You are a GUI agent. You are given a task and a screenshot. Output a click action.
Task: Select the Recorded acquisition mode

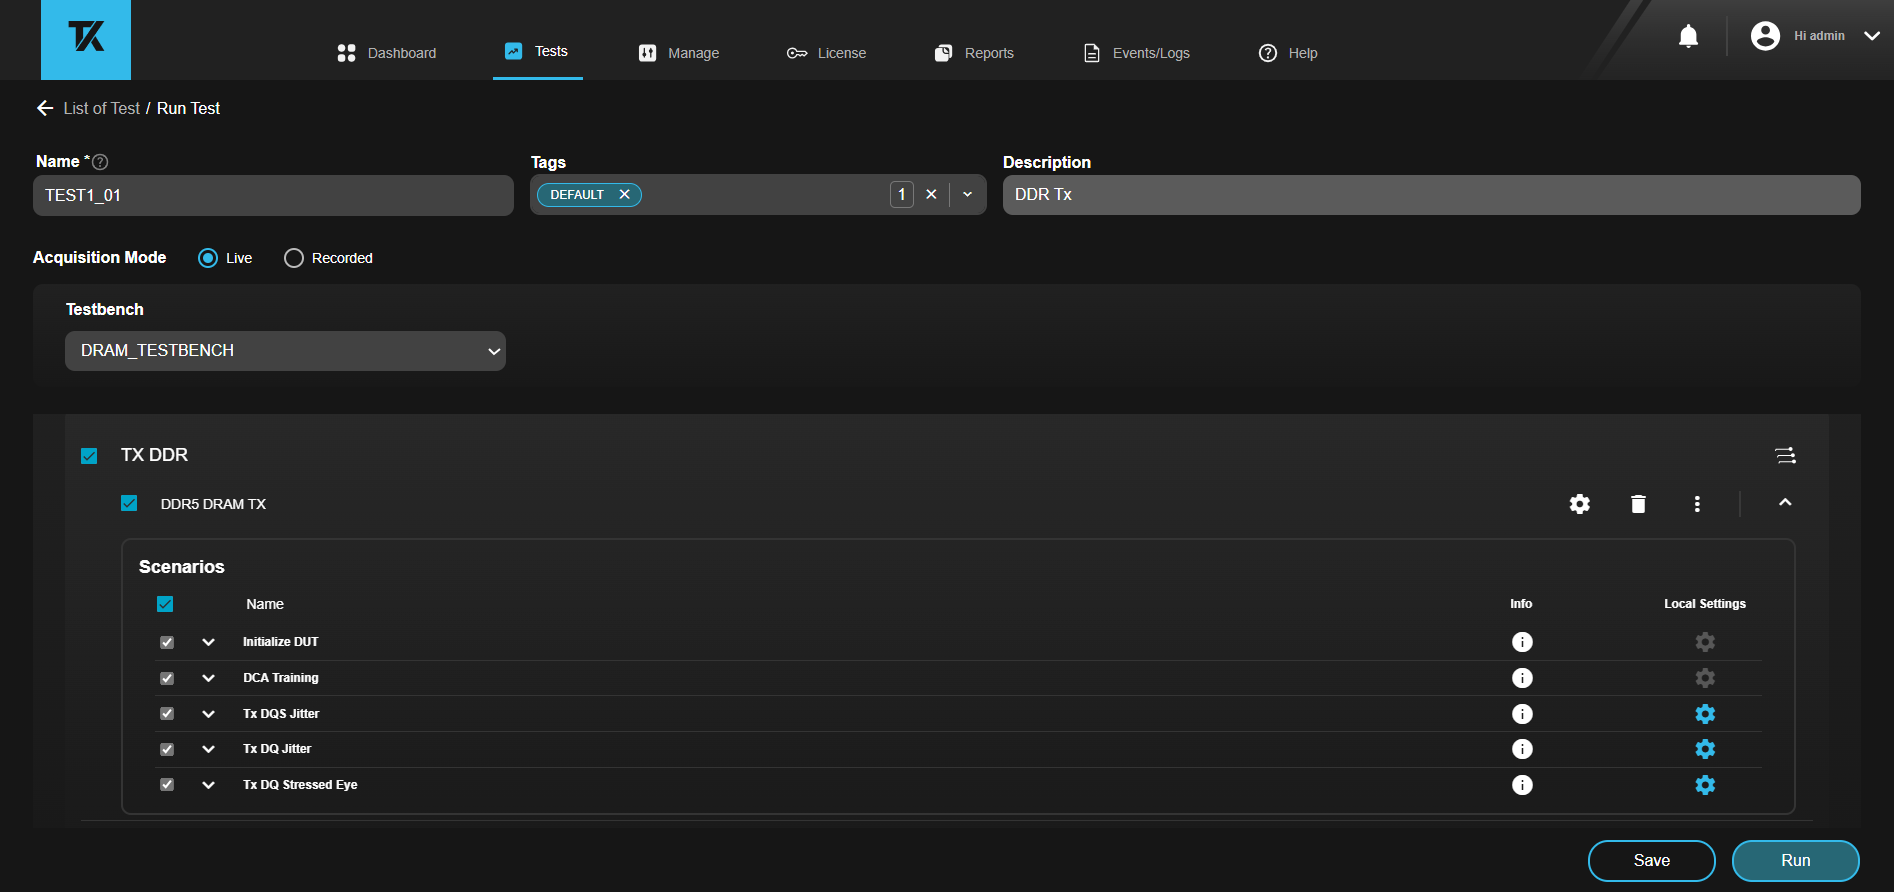[x=294, y=258]
